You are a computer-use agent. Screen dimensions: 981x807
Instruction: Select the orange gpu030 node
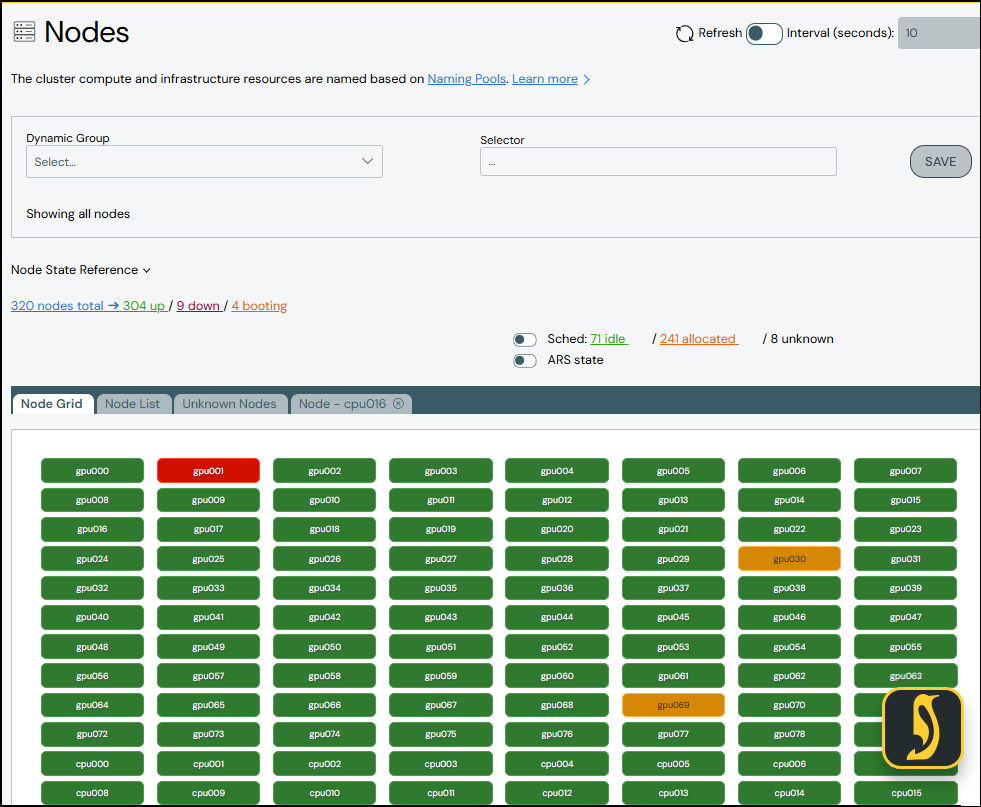pos(790,559)
